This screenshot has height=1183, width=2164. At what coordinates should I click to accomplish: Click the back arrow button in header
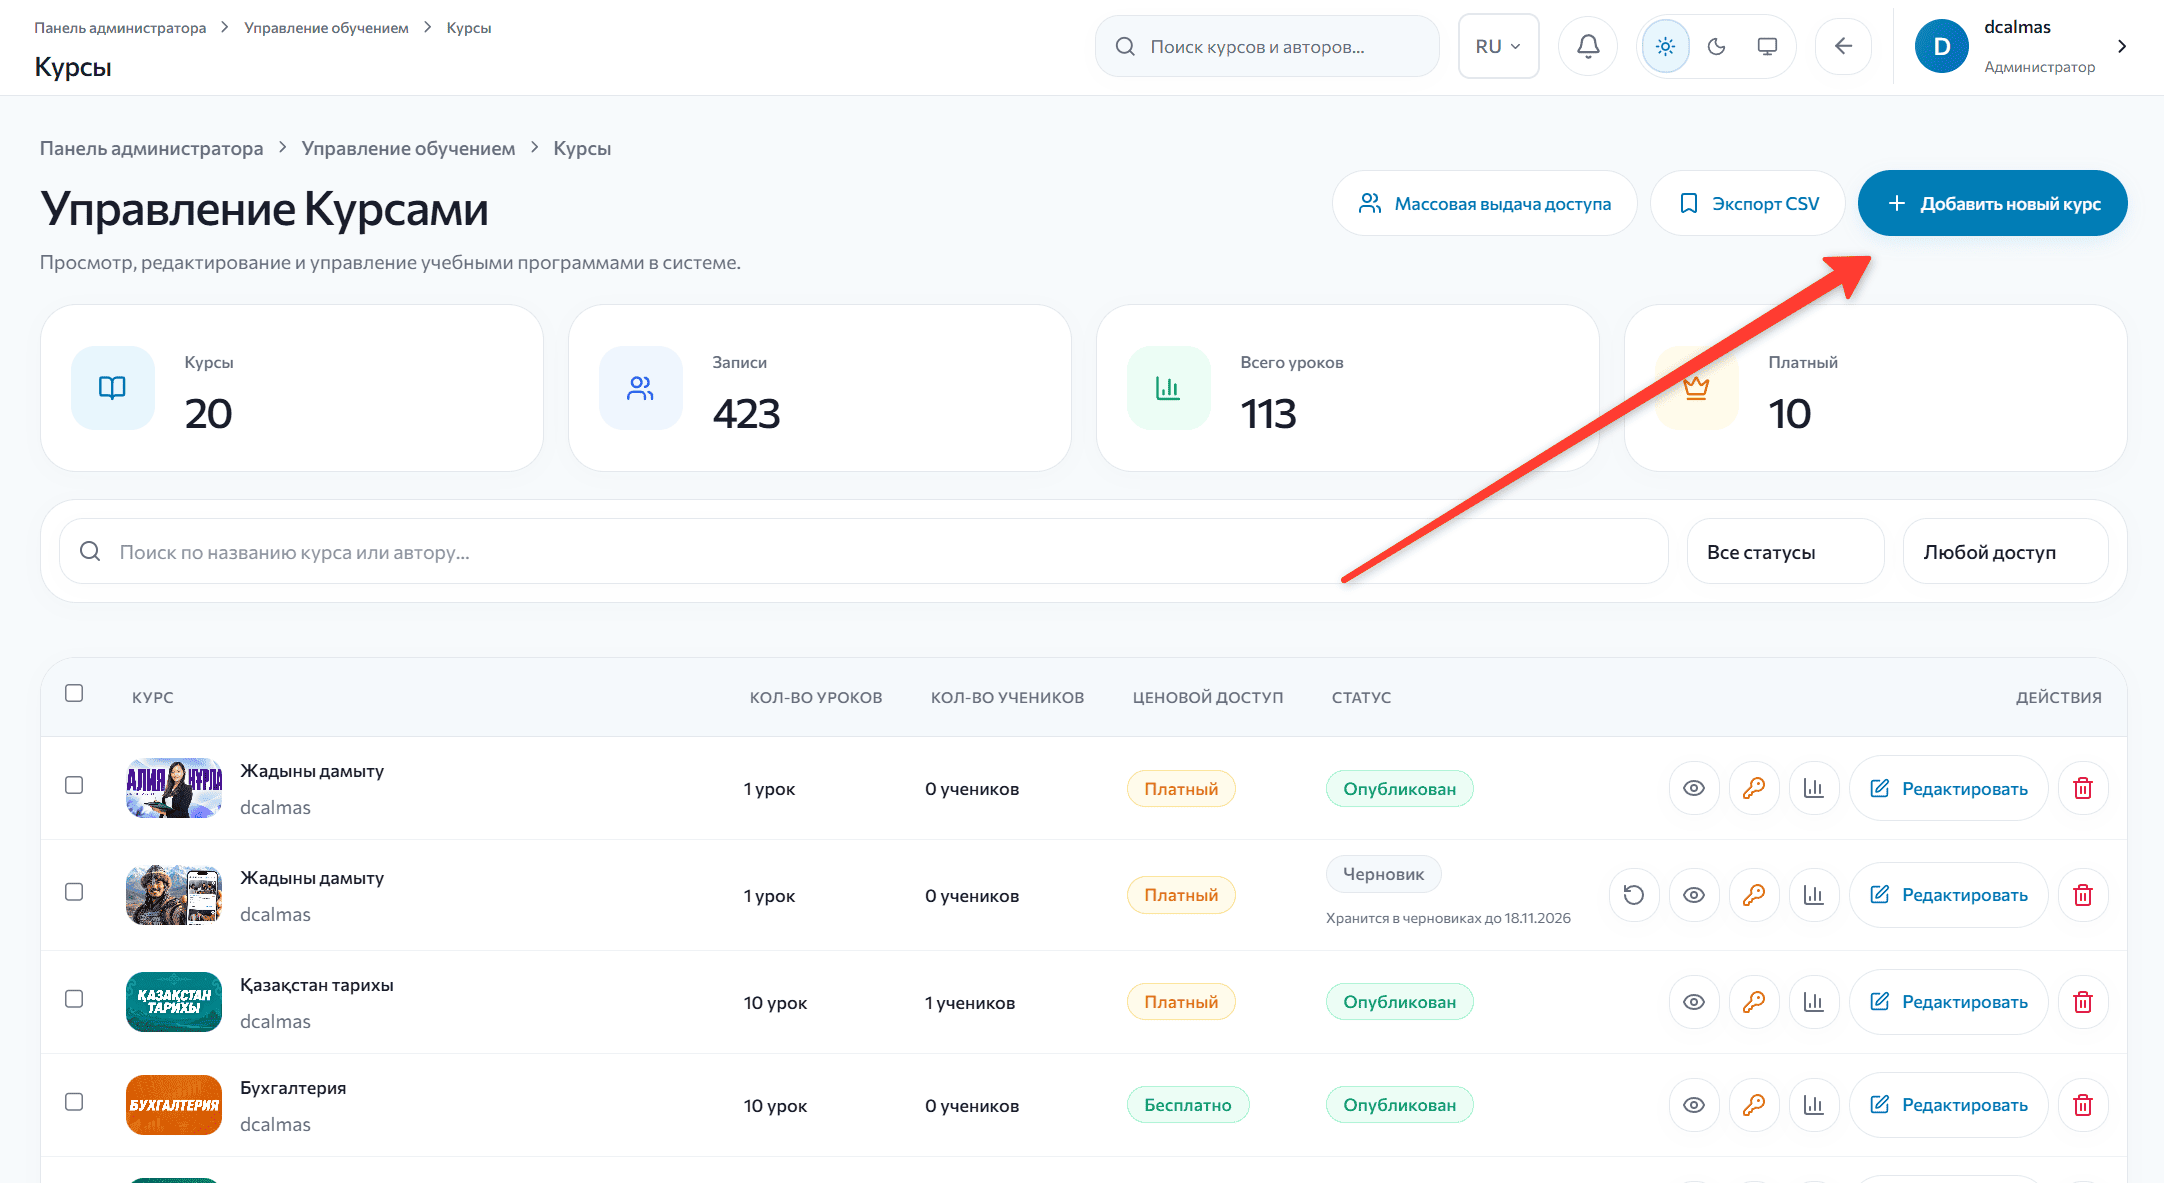click(x=1843, y=46)
